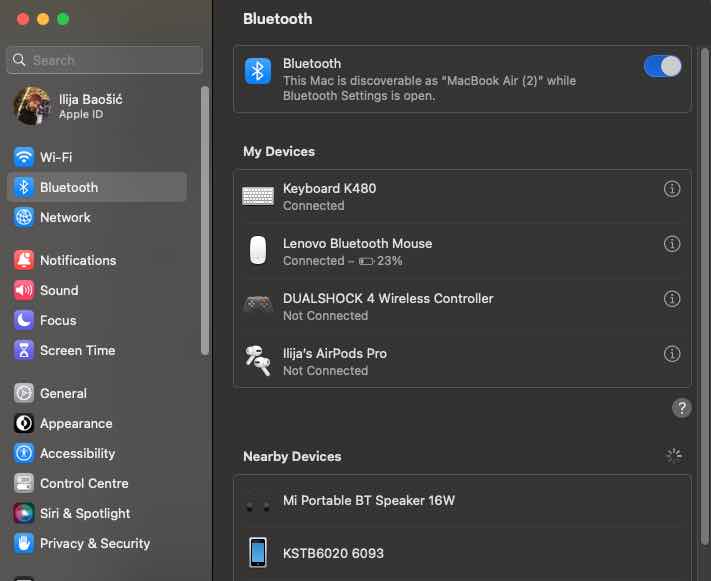711x581 pixels.
Task: Open info for Keyboard K480
Action: click(672, 189)
